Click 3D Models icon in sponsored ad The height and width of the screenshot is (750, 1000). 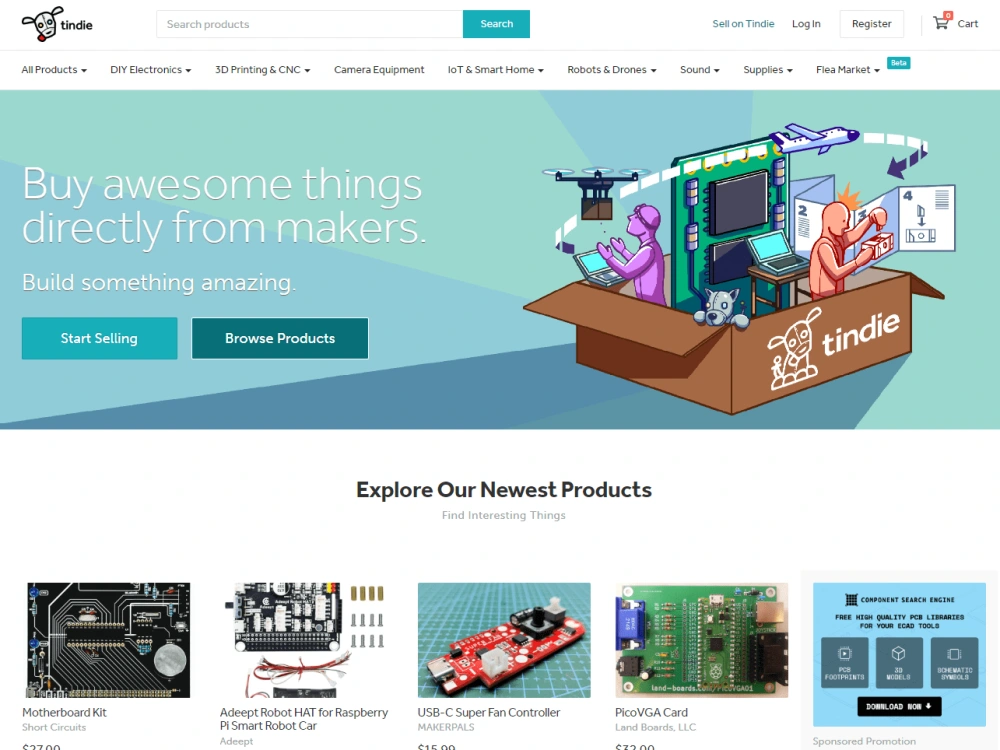pos(899,662)
